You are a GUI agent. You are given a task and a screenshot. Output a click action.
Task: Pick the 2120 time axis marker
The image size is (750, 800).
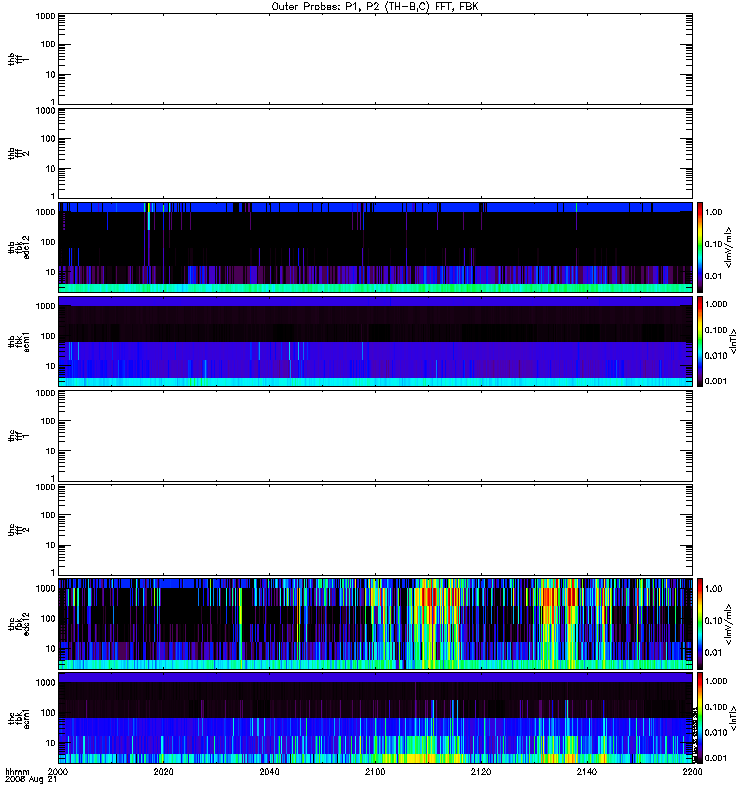[481, 773]
